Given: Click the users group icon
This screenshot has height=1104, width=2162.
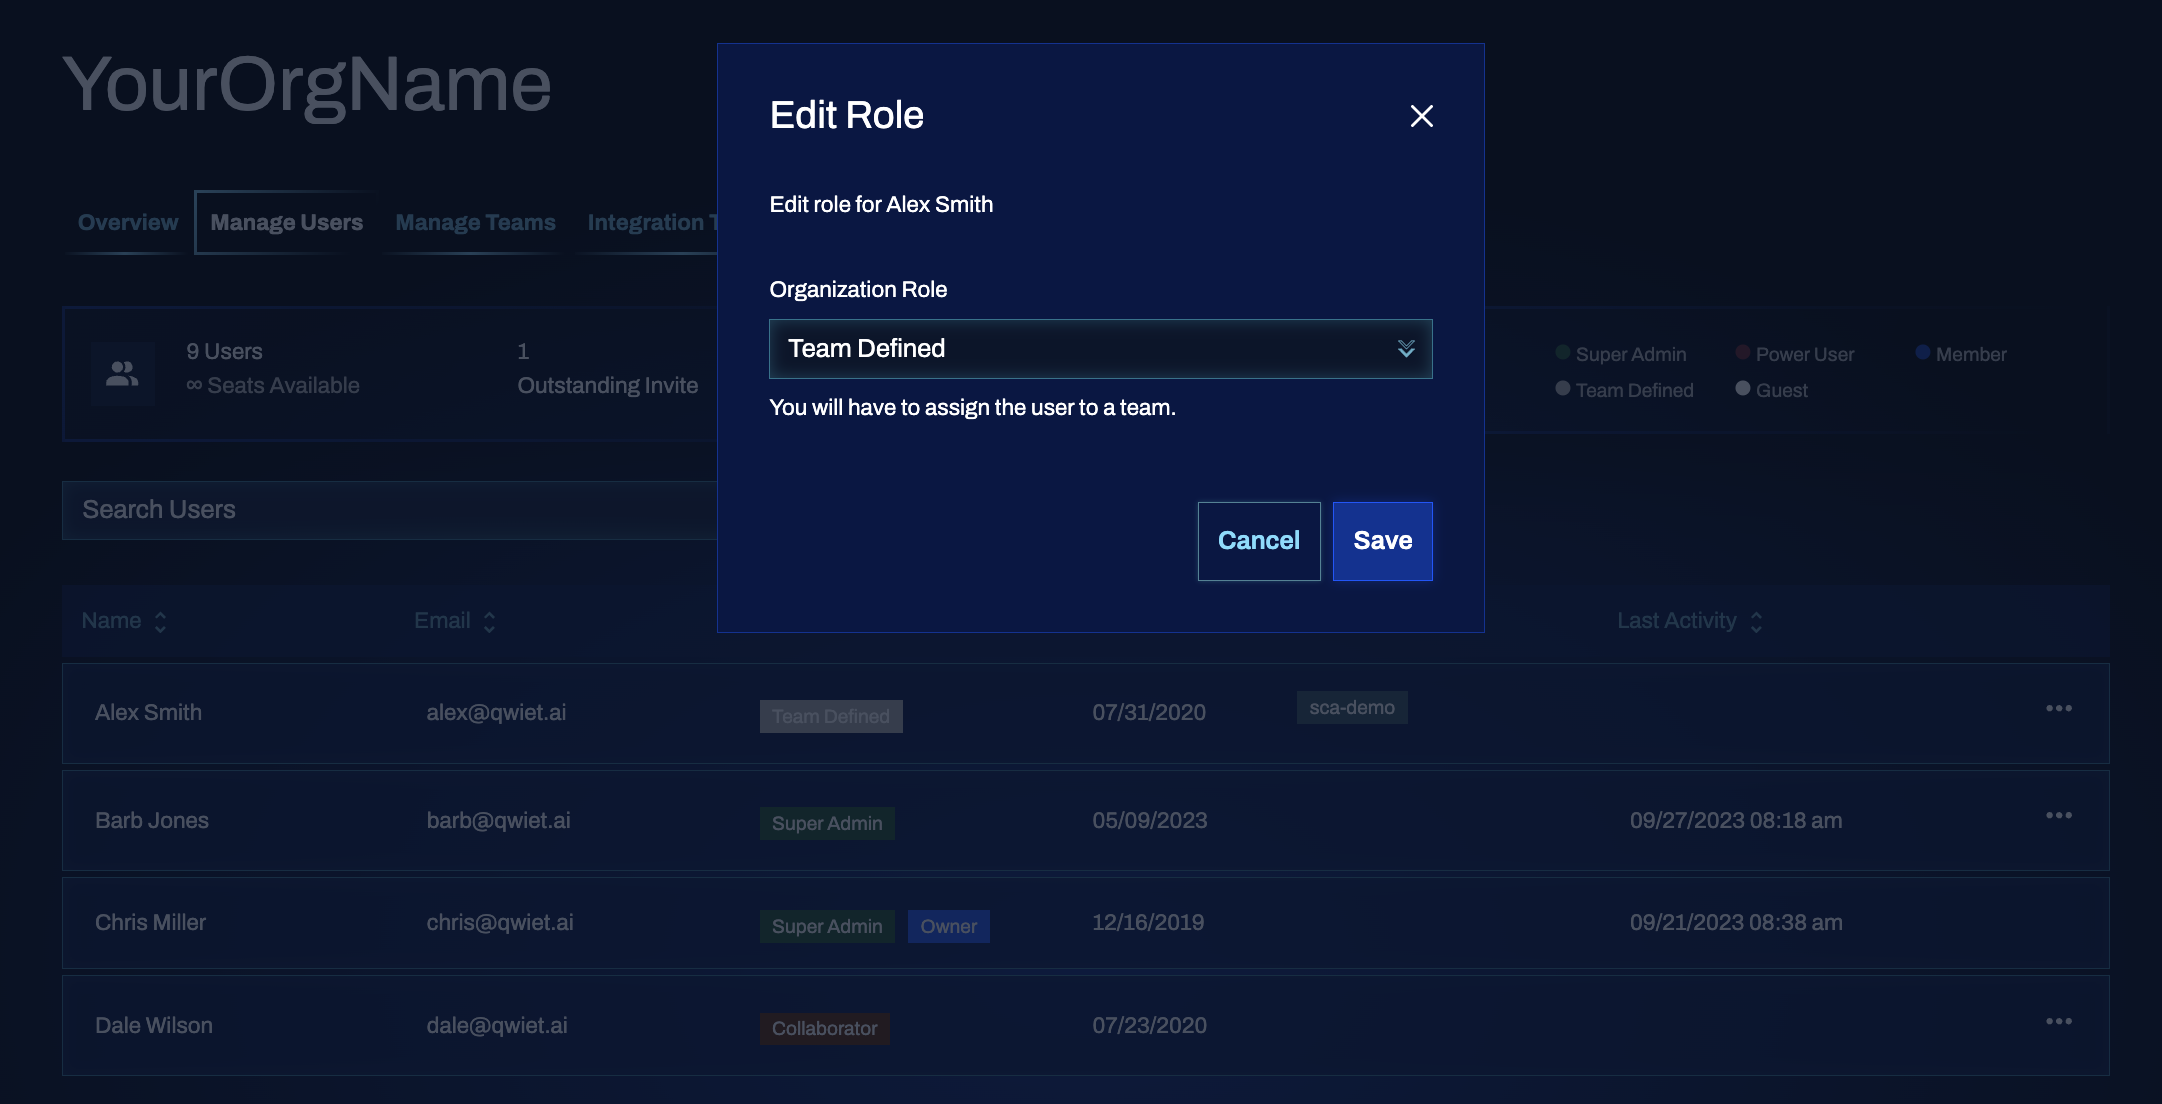Looking at the screenshot, I should (x=122, y=373).
